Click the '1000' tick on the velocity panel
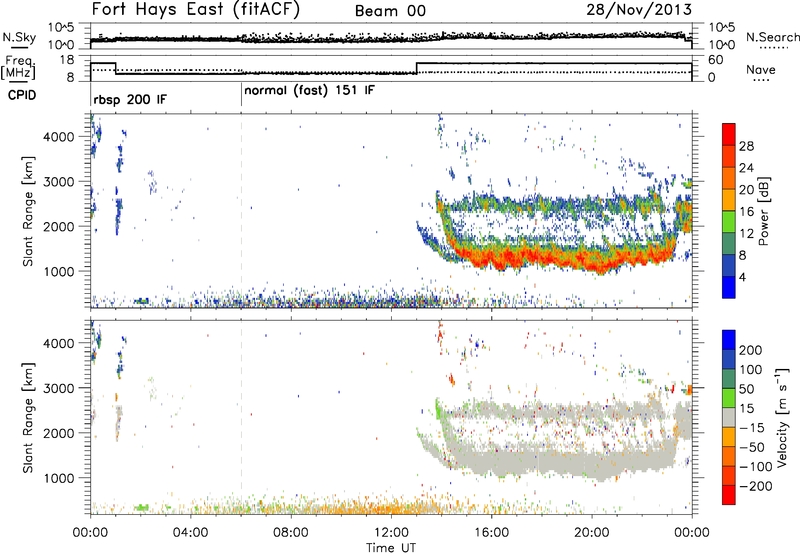The height and width of the screenshot is (554, 800). pyautogui.click(x=59, y=478)
